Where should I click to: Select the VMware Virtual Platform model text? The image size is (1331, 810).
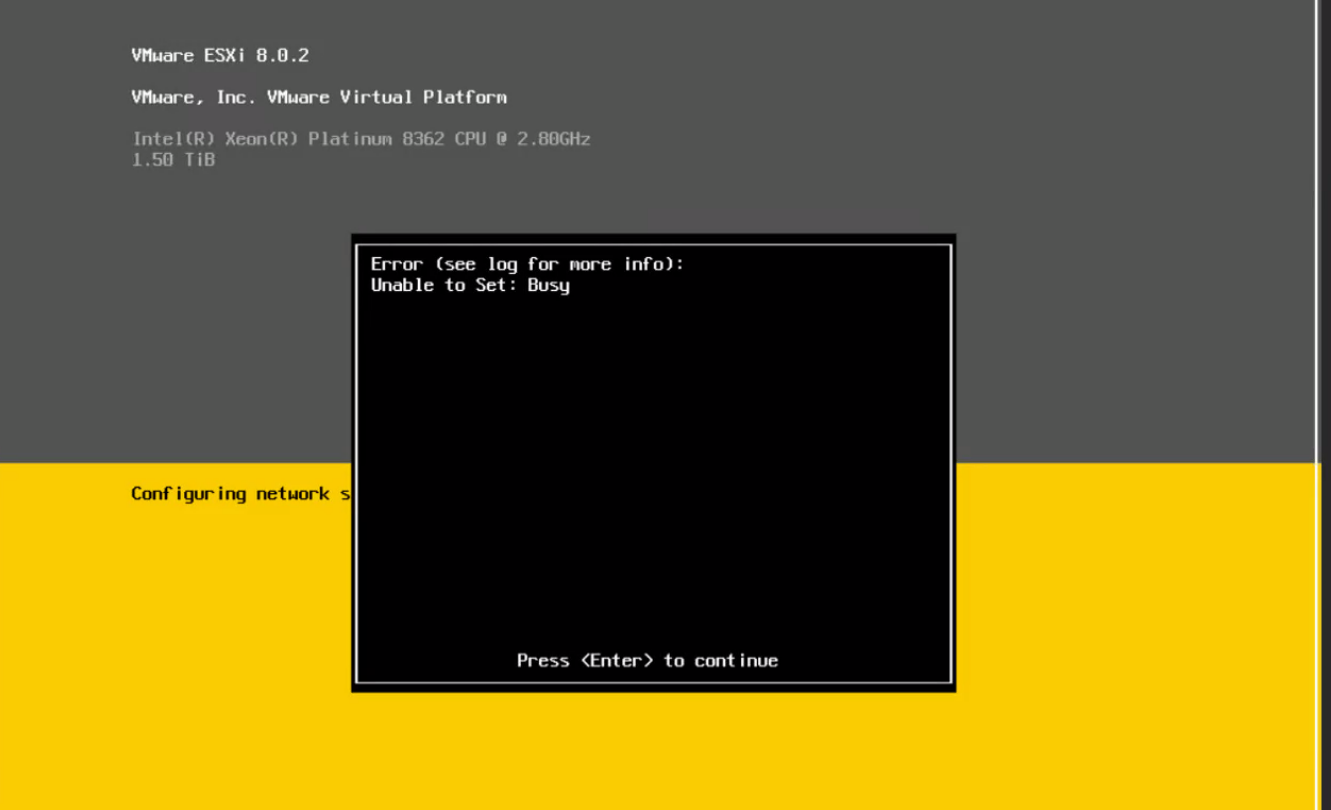(319, 97)
